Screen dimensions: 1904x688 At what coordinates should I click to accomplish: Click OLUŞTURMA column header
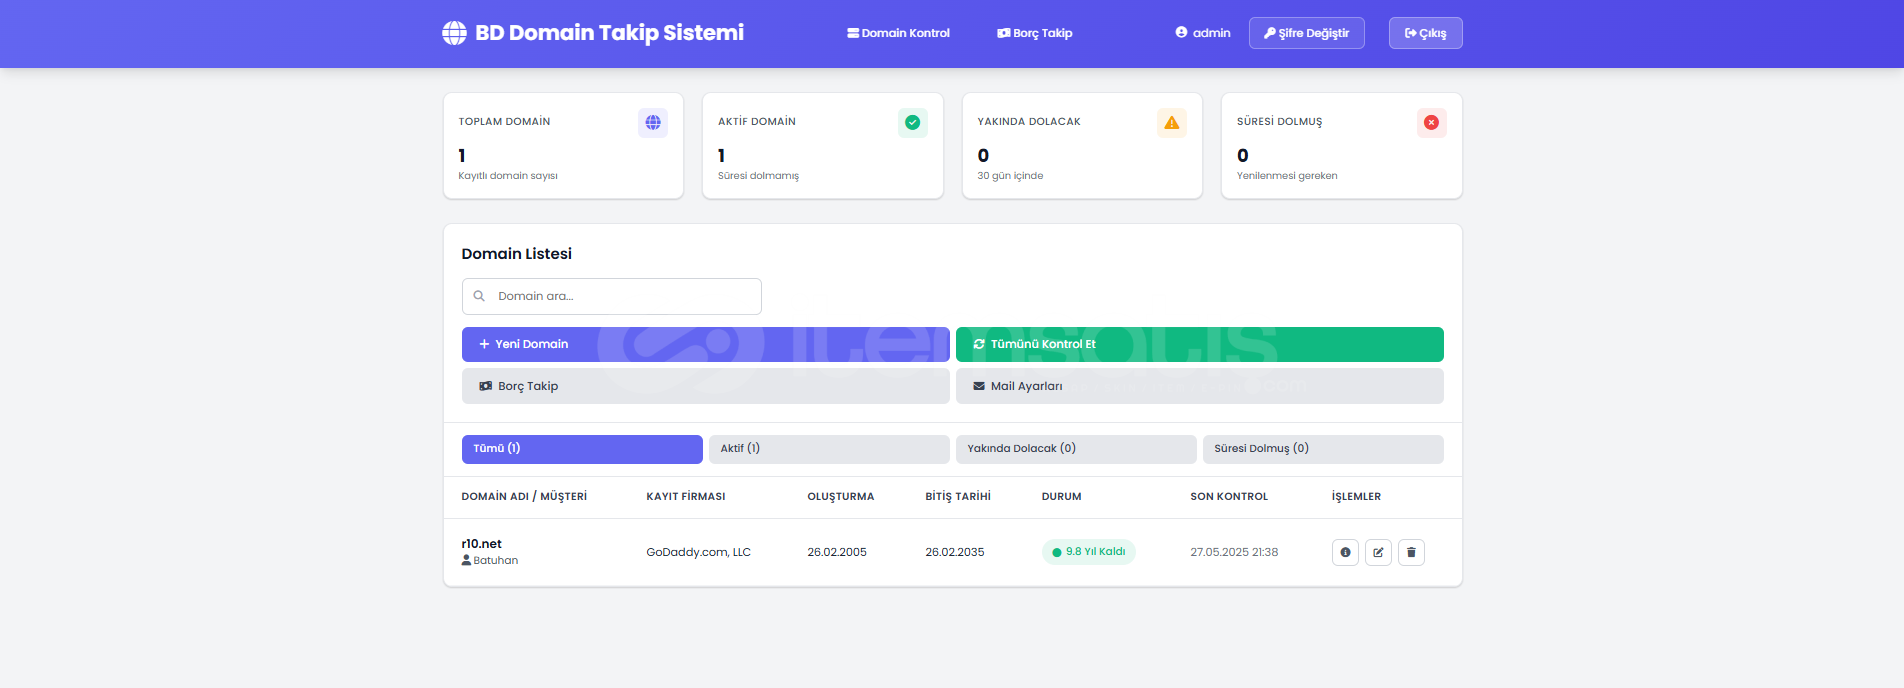click(841, 497)
